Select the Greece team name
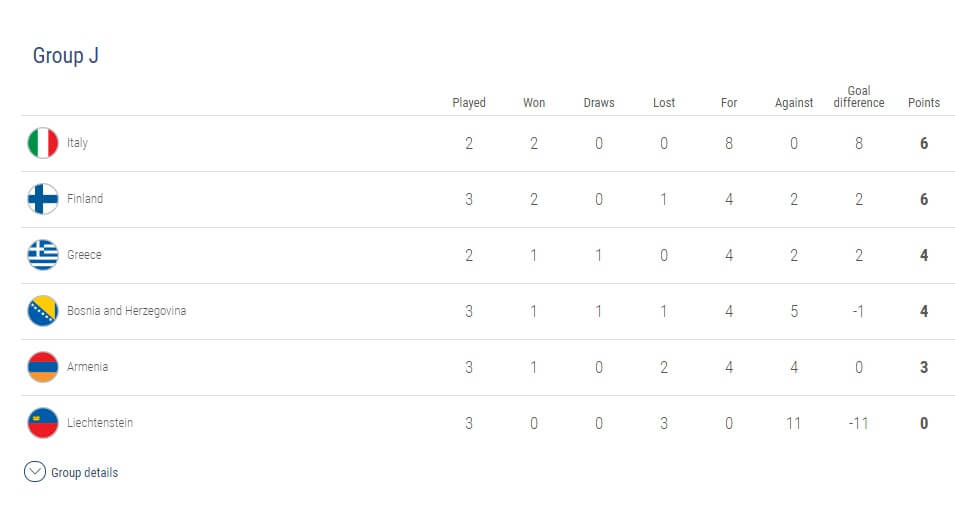 coord(84,255)
